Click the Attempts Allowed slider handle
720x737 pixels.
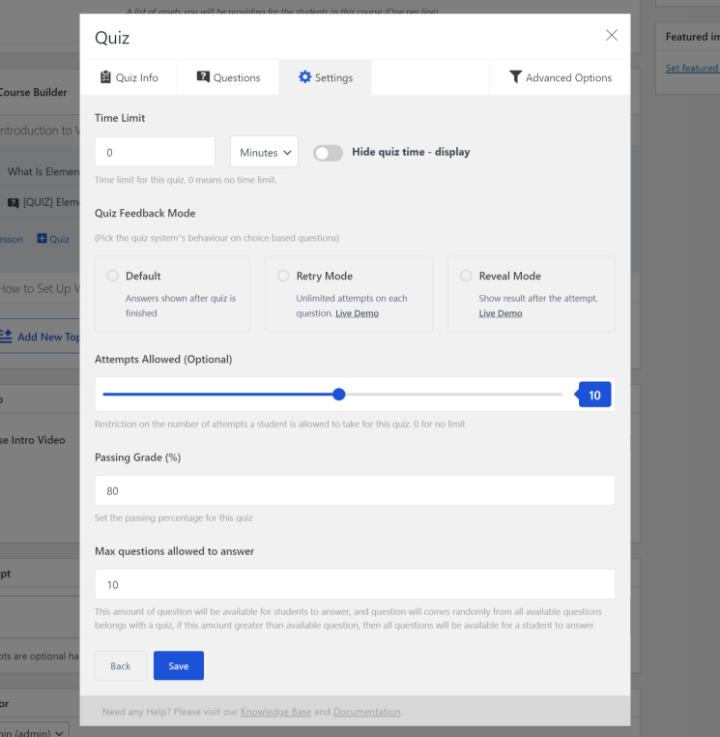[x=339, y=394]
